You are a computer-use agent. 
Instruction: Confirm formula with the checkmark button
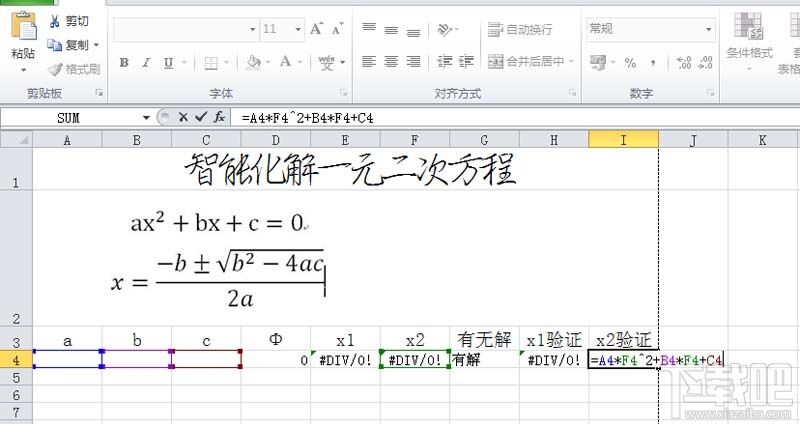(x=201, y=117)
